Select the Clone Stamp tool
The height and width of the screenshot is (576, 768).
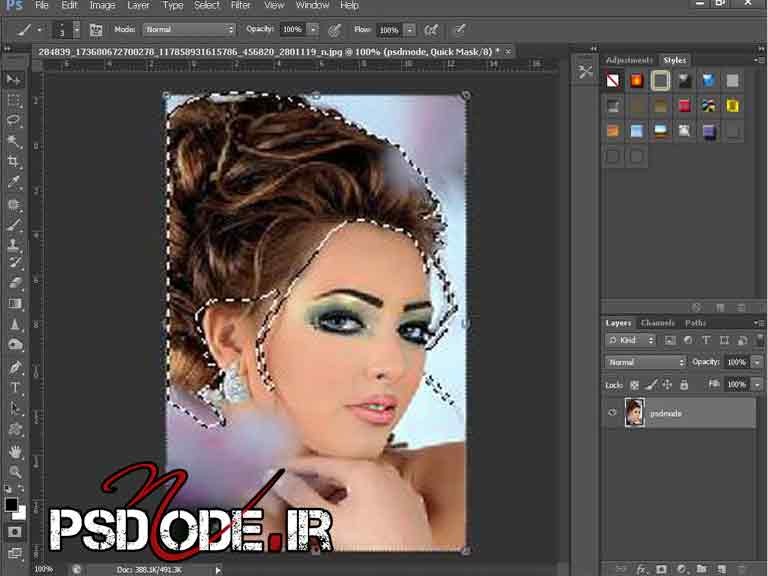tap(14, 245)
